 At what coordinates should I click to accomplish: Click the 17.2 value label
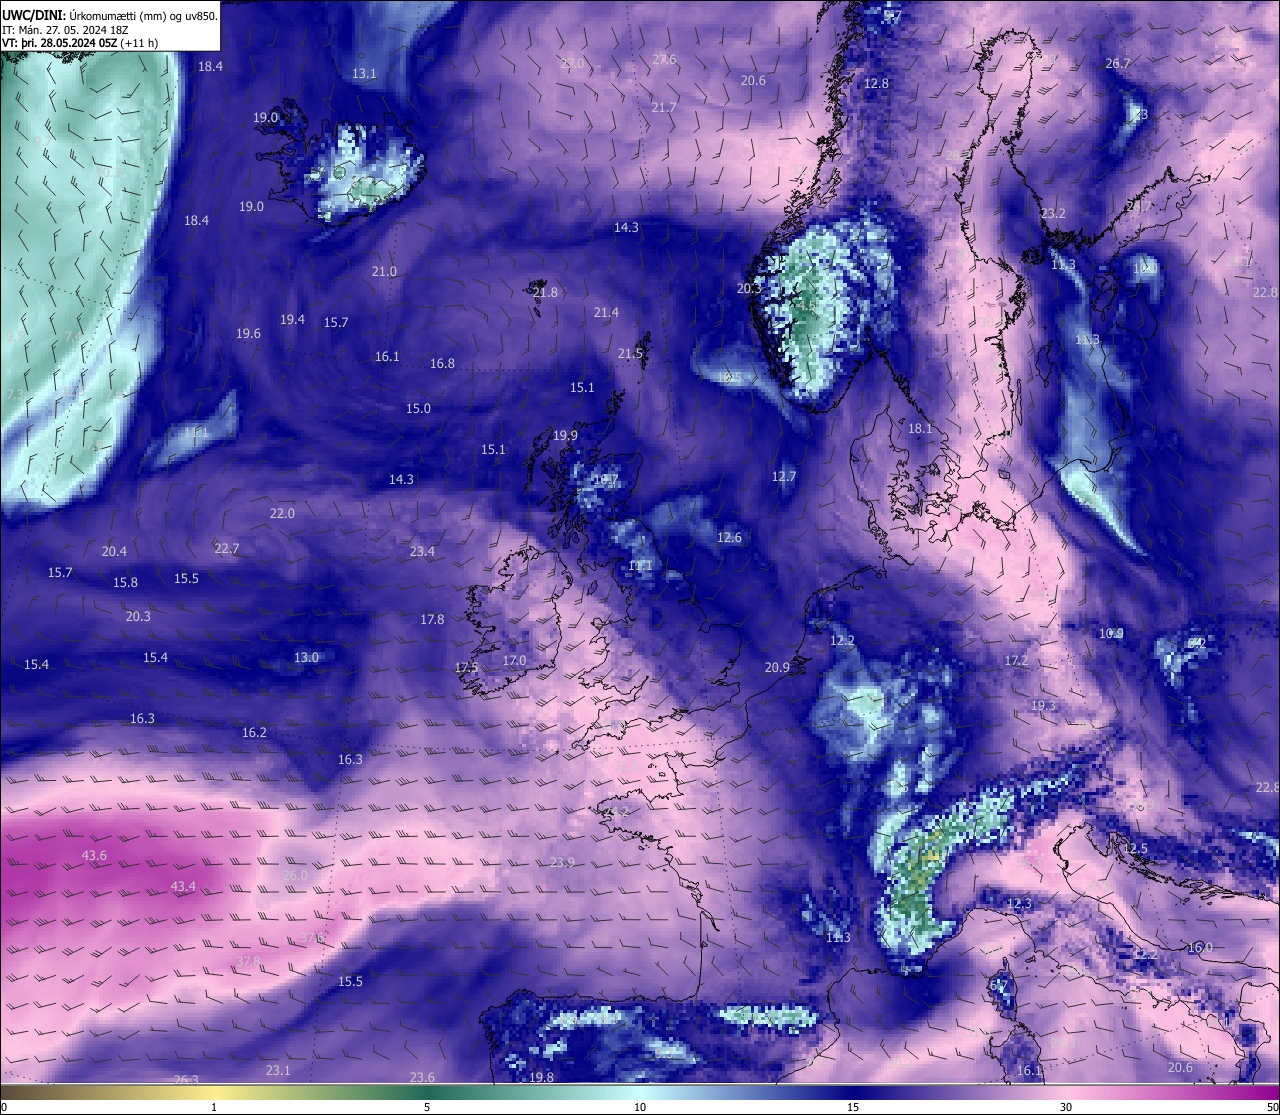[1016, 661]
